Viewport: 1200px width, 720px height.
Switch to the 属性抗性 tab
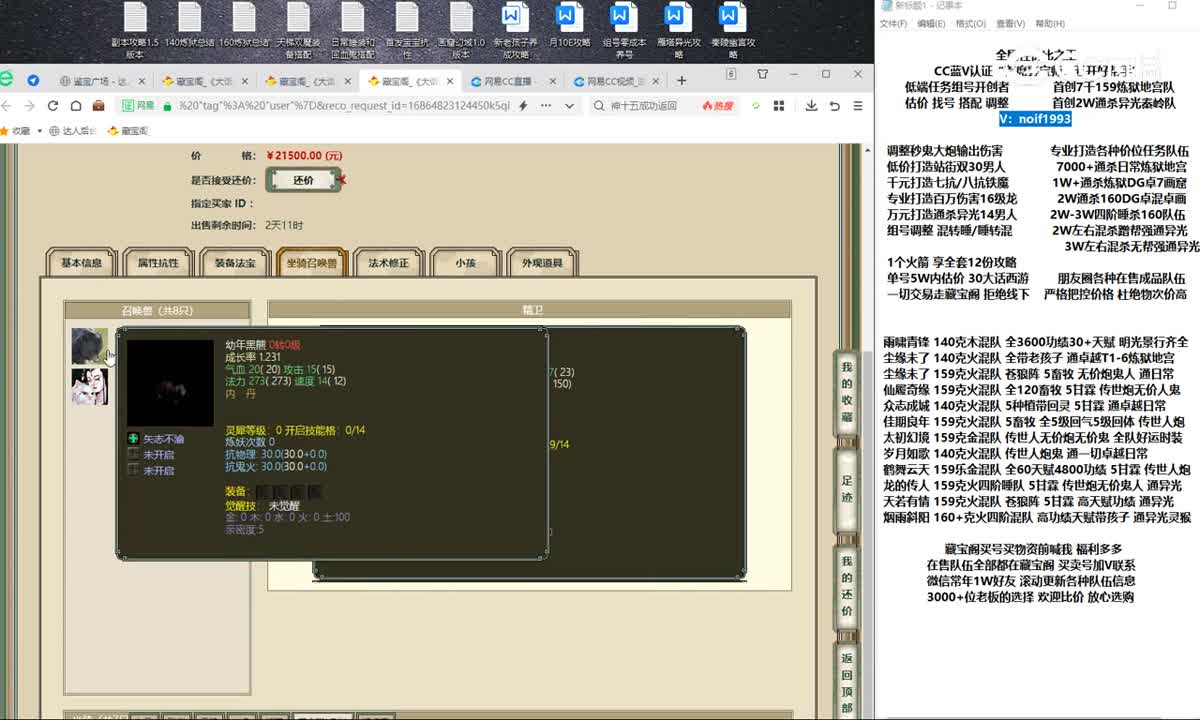click(158, 264)
